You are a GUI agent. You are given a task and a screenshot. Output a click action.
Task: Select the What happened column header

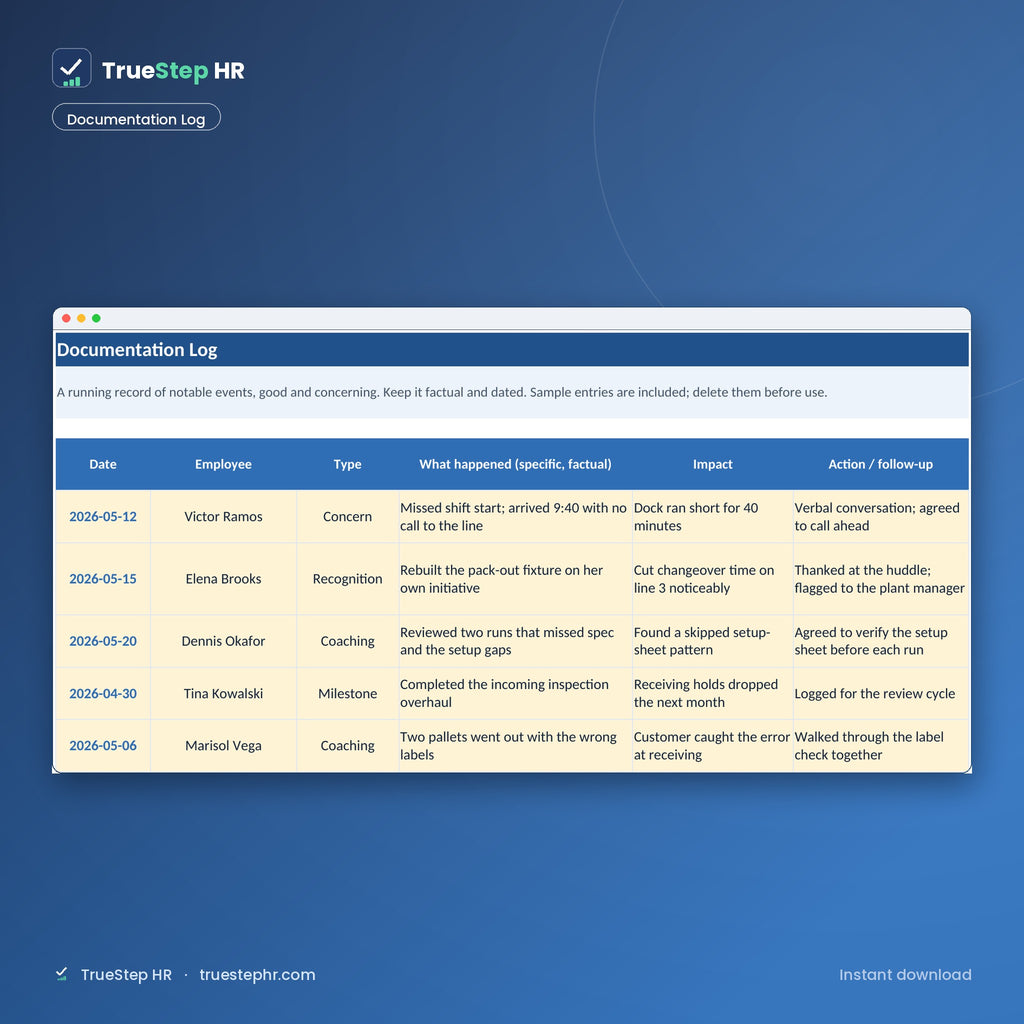click(x=515, y=464)
